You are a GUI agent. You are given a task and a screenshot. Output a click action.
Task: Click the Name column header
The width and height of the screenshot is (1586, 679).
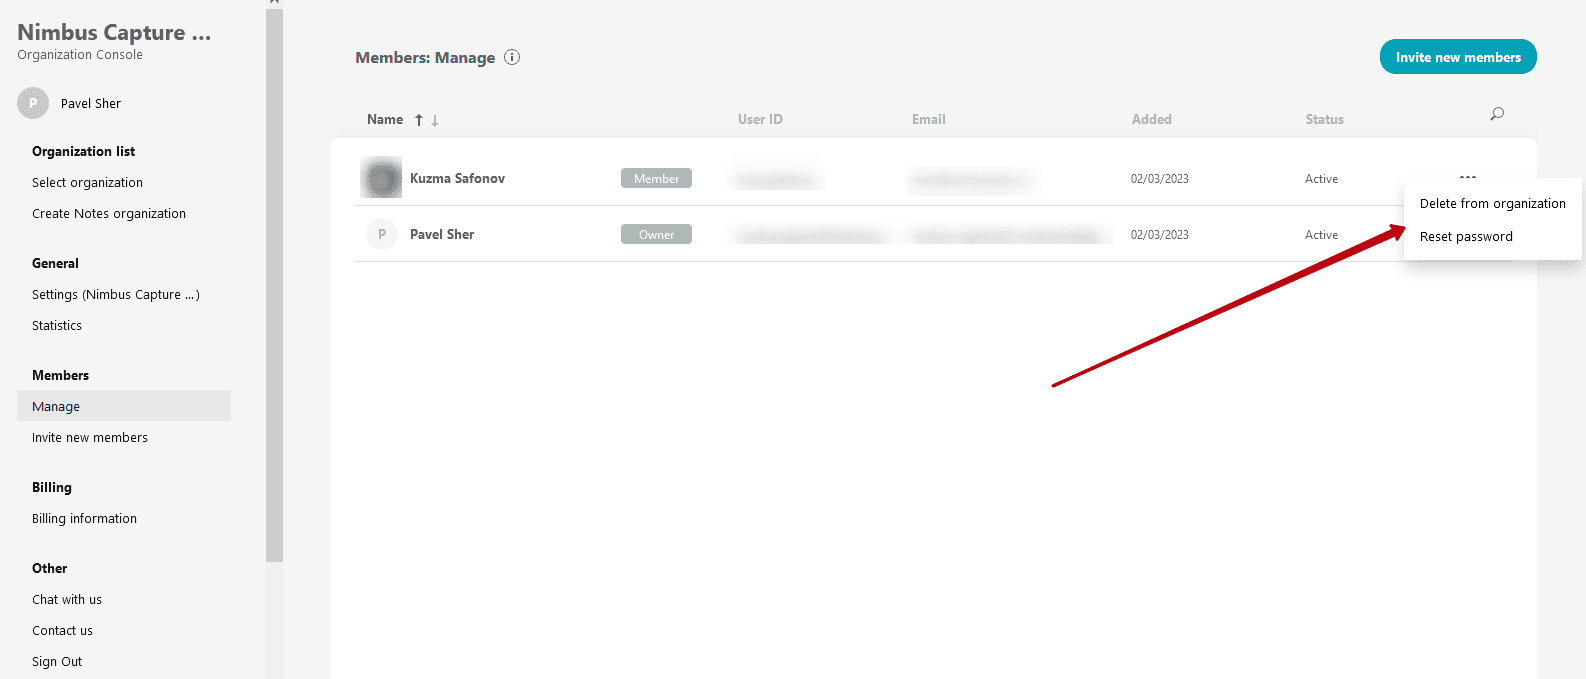coord(385,119)
